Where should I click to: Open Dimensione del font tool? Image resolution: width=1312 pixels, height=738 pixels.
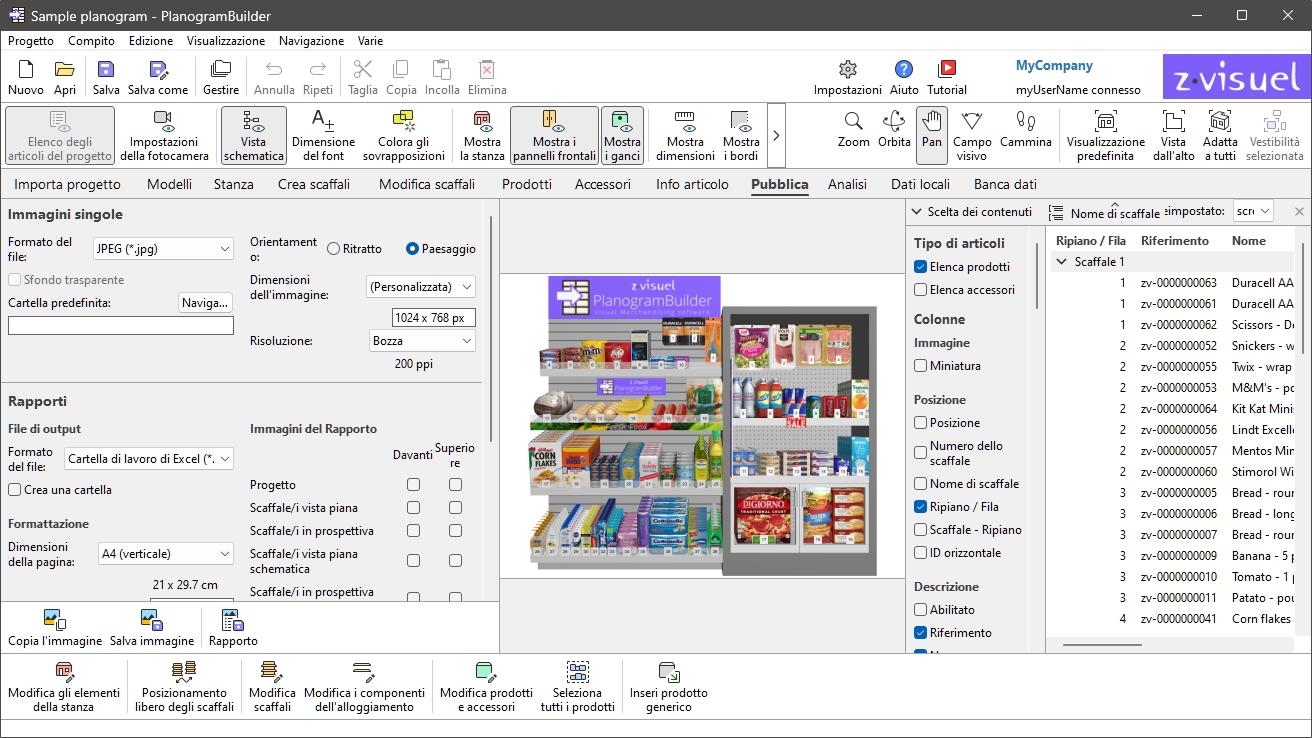tap(324, 135)
